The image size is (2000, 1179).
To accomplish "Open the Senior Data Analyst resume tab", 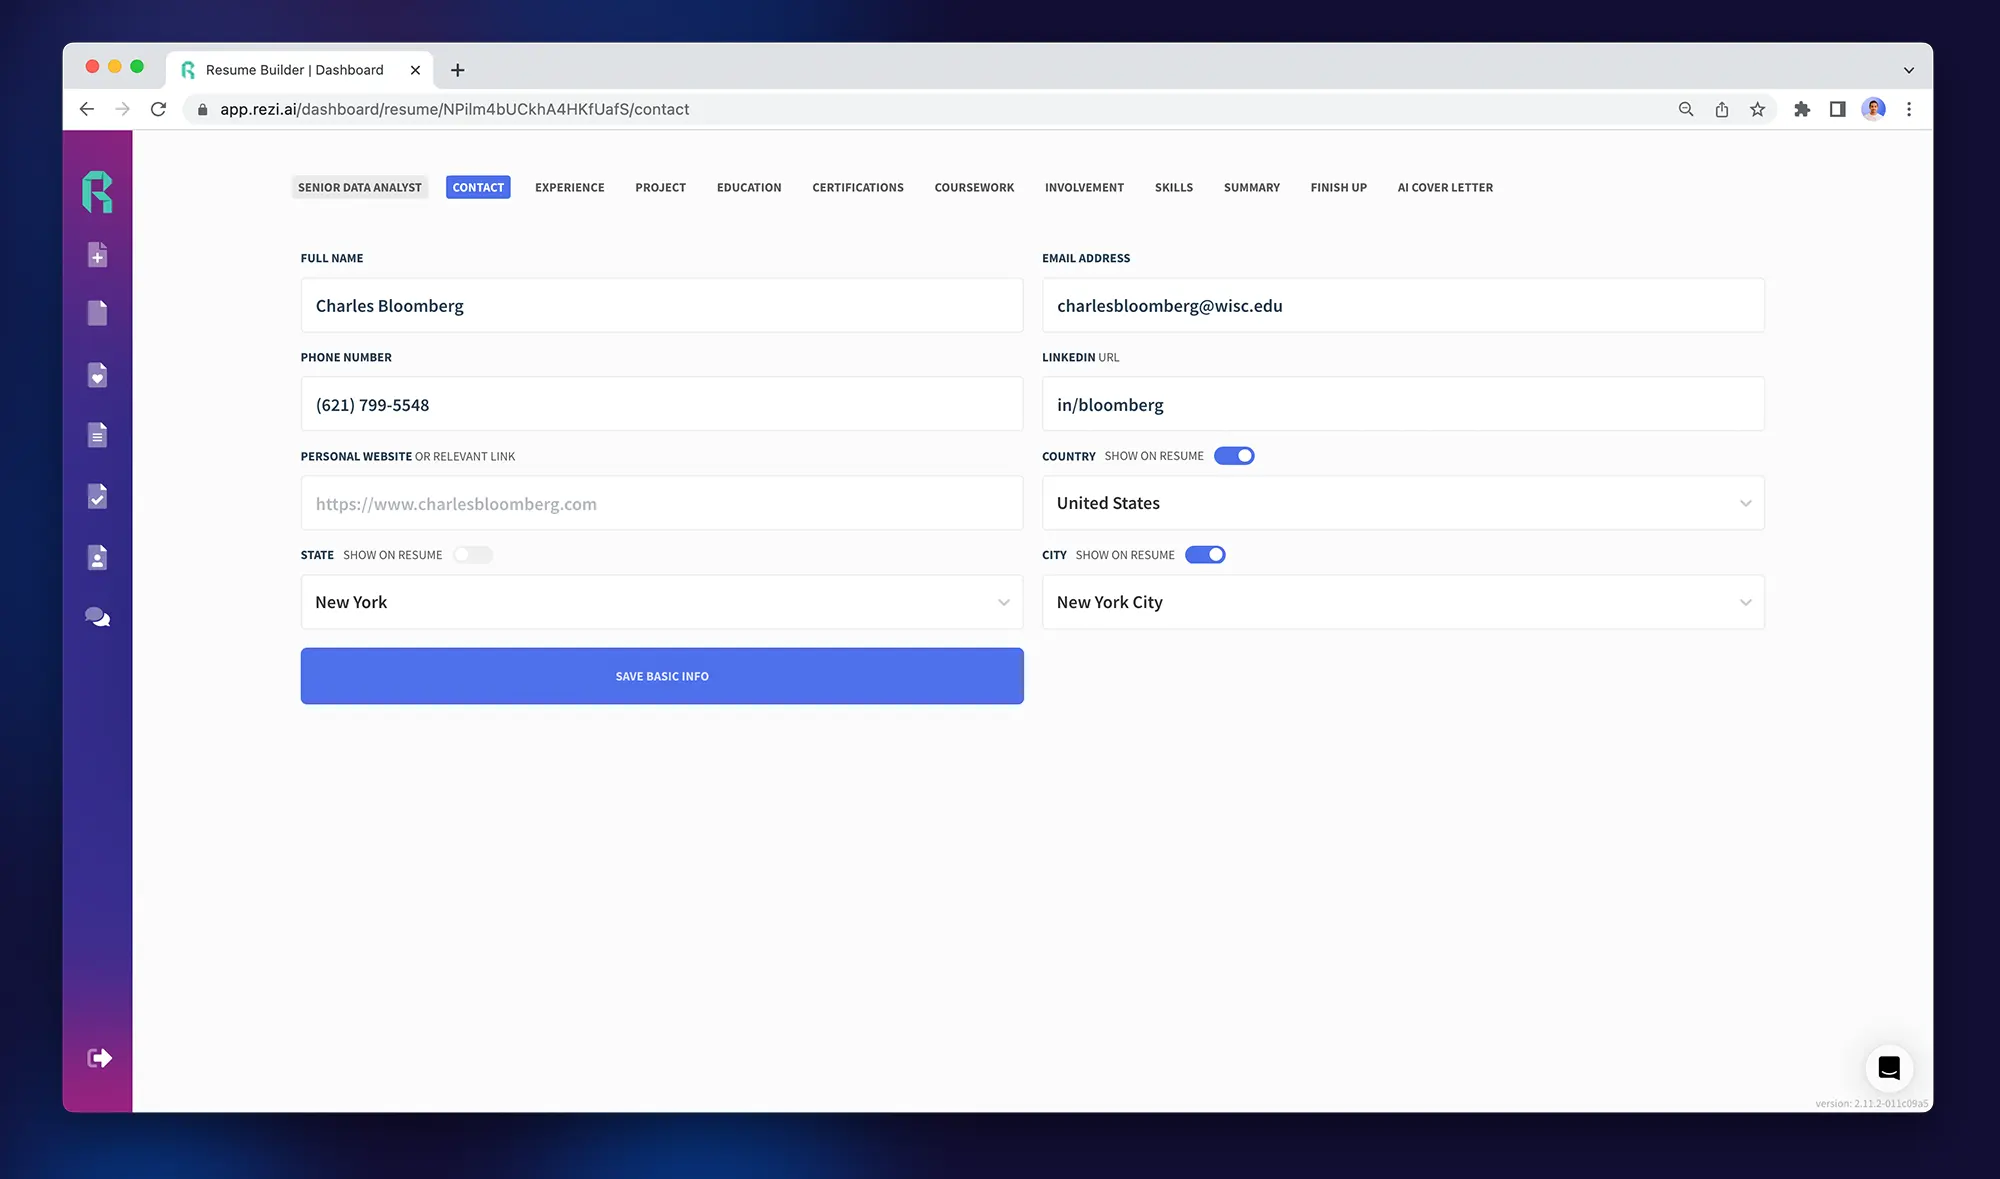I will tap(360, 187).
